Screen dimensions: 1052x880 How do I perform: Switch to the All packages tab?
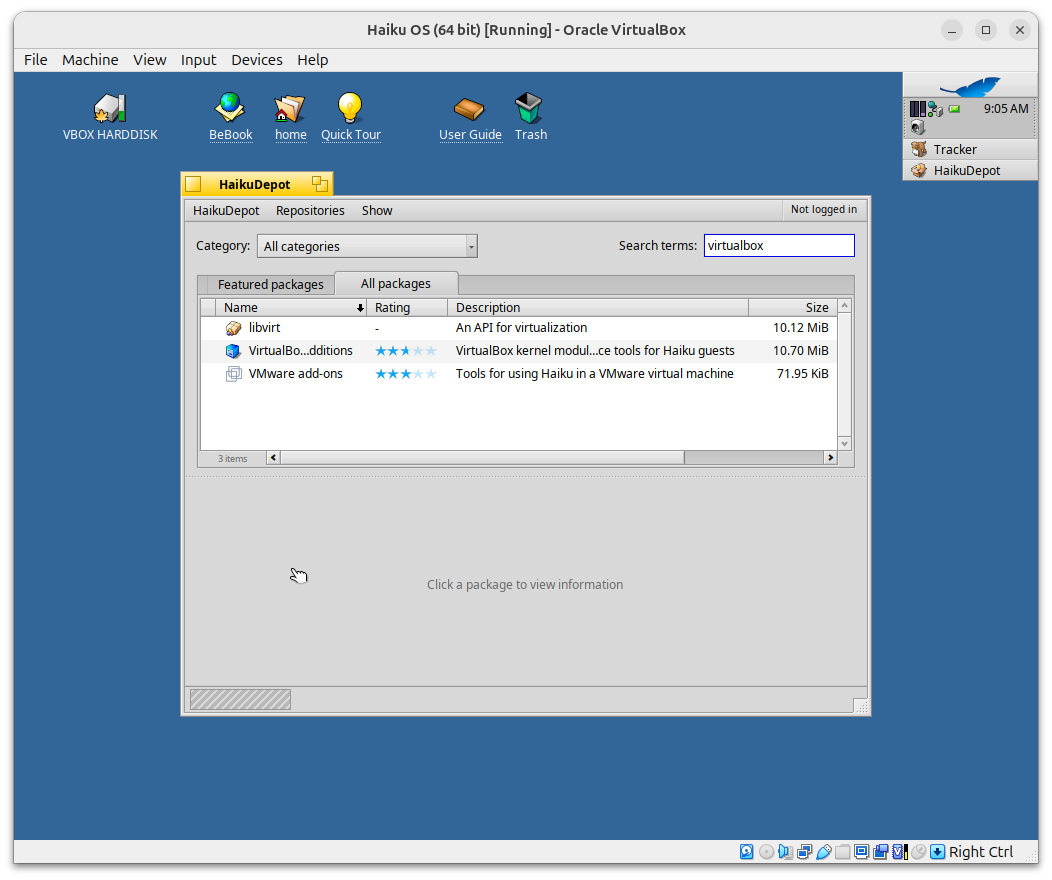pos(396,284)
